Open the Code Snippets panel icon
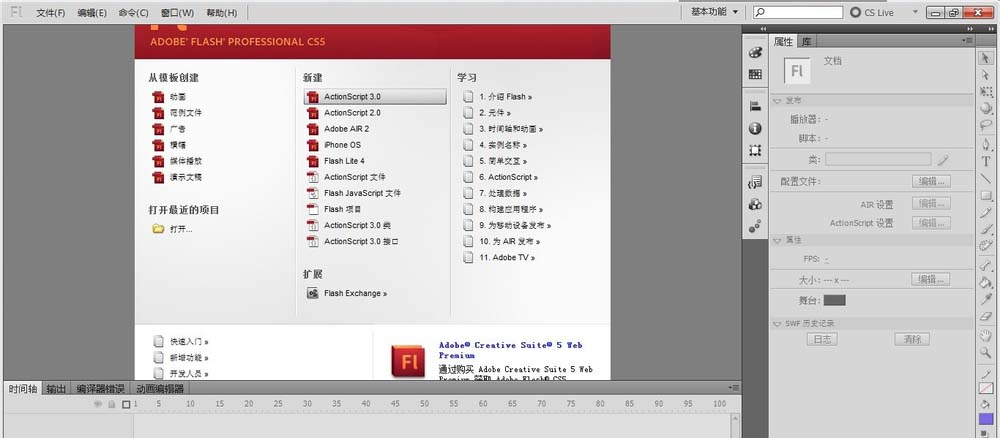The width and height of the screenshot is (1000, 438). (755, 182)
